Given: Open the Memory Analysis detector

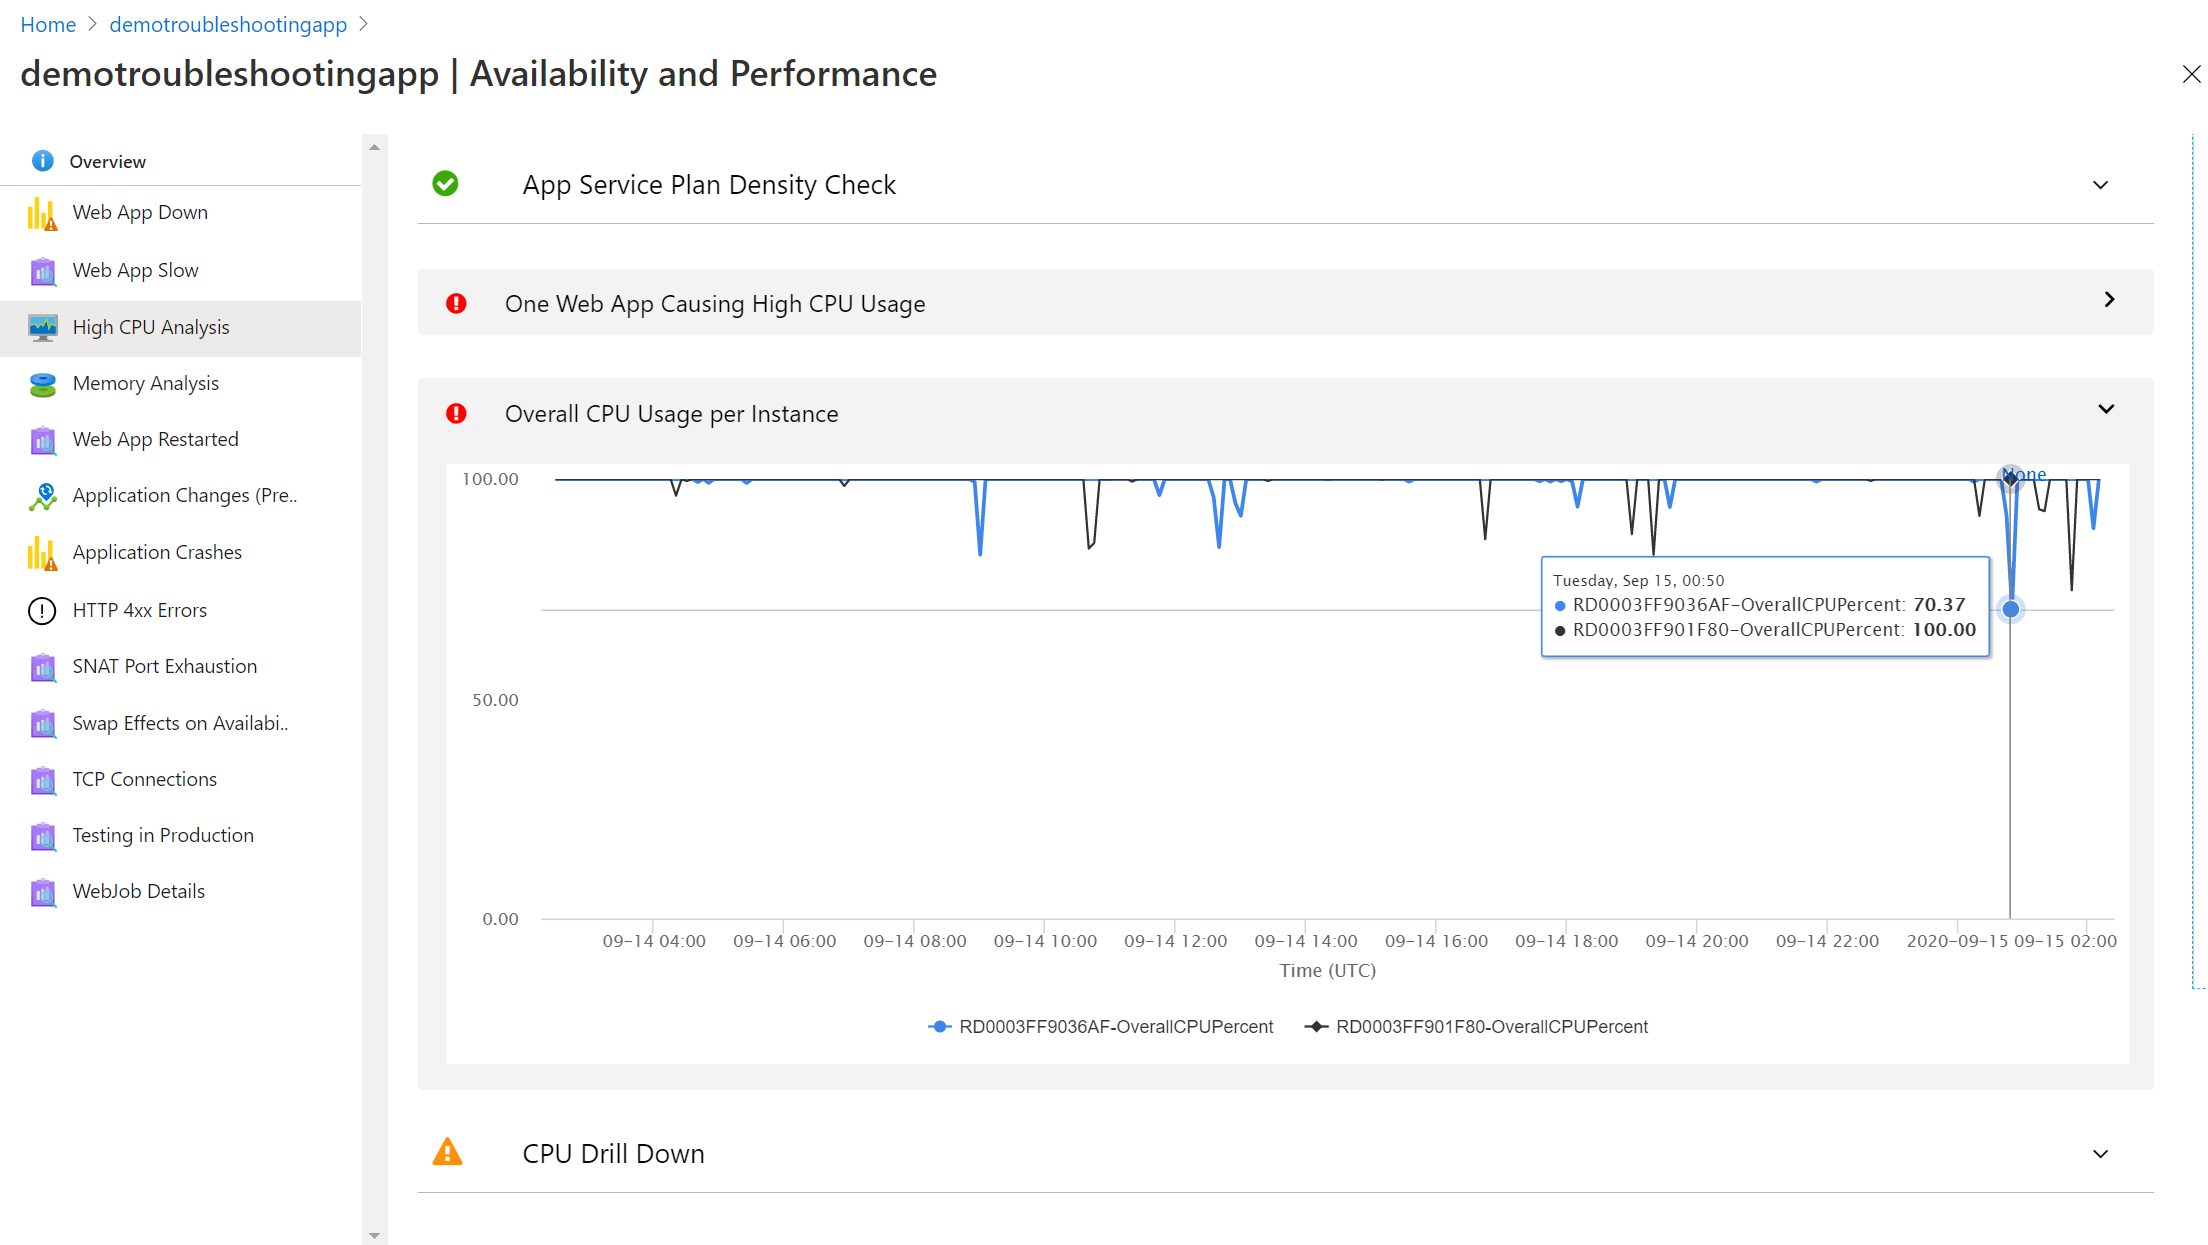Looking at the screenshot, I should click(145, 383).
